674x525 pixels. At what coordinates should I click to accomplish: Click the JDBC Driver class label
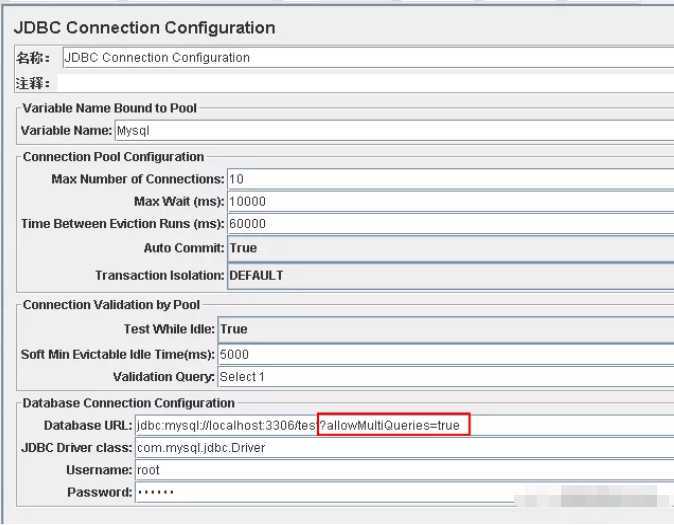click(x=77, y=448)
